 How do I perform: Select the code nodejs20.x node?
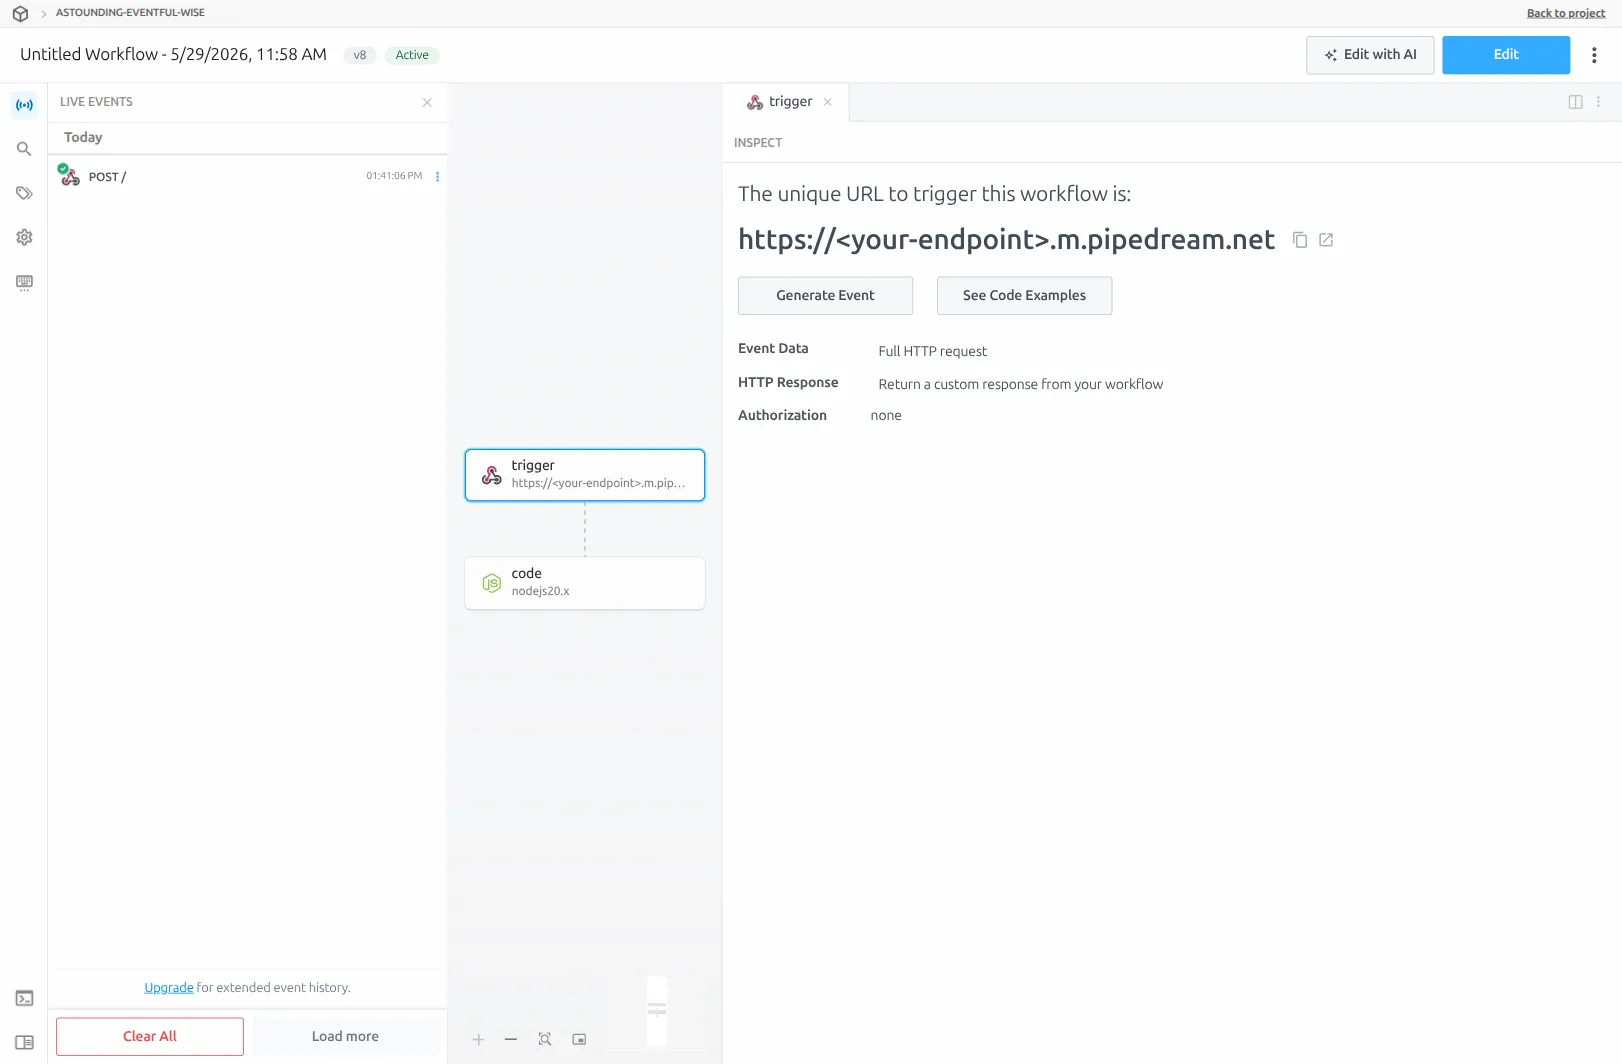(x=585, y=583)
